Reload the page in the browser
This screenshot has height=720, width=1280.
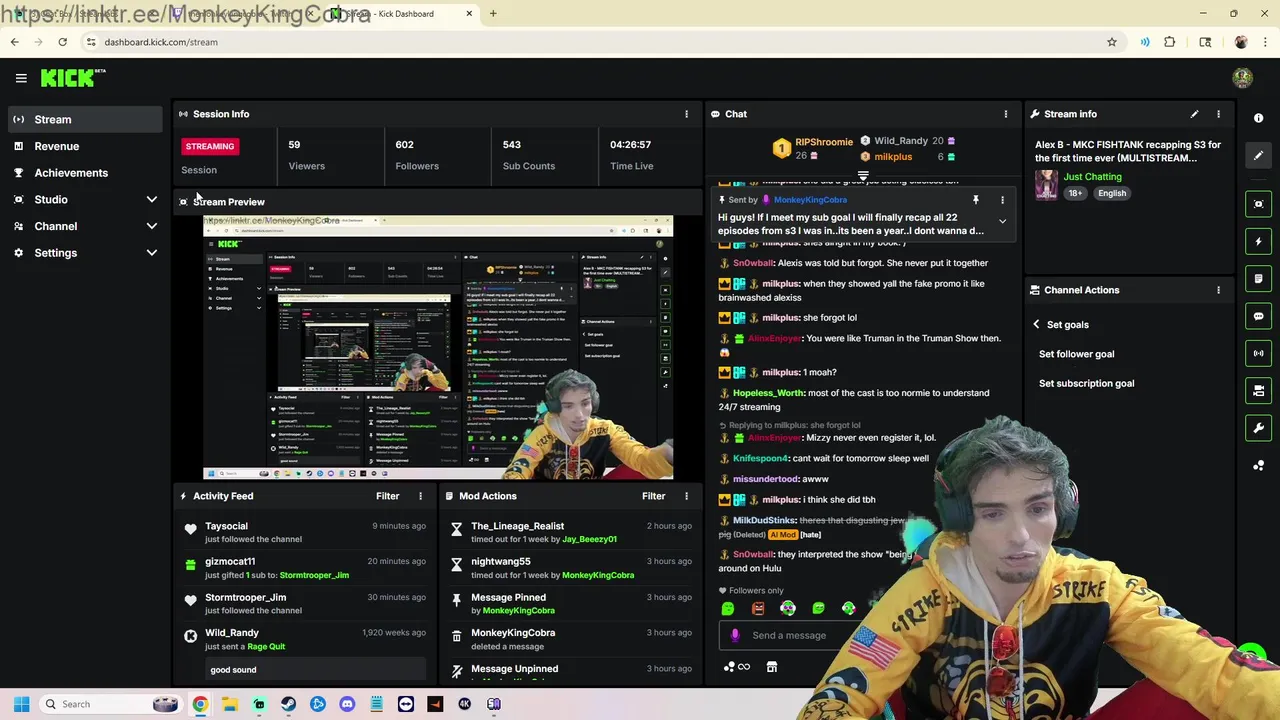62,42
